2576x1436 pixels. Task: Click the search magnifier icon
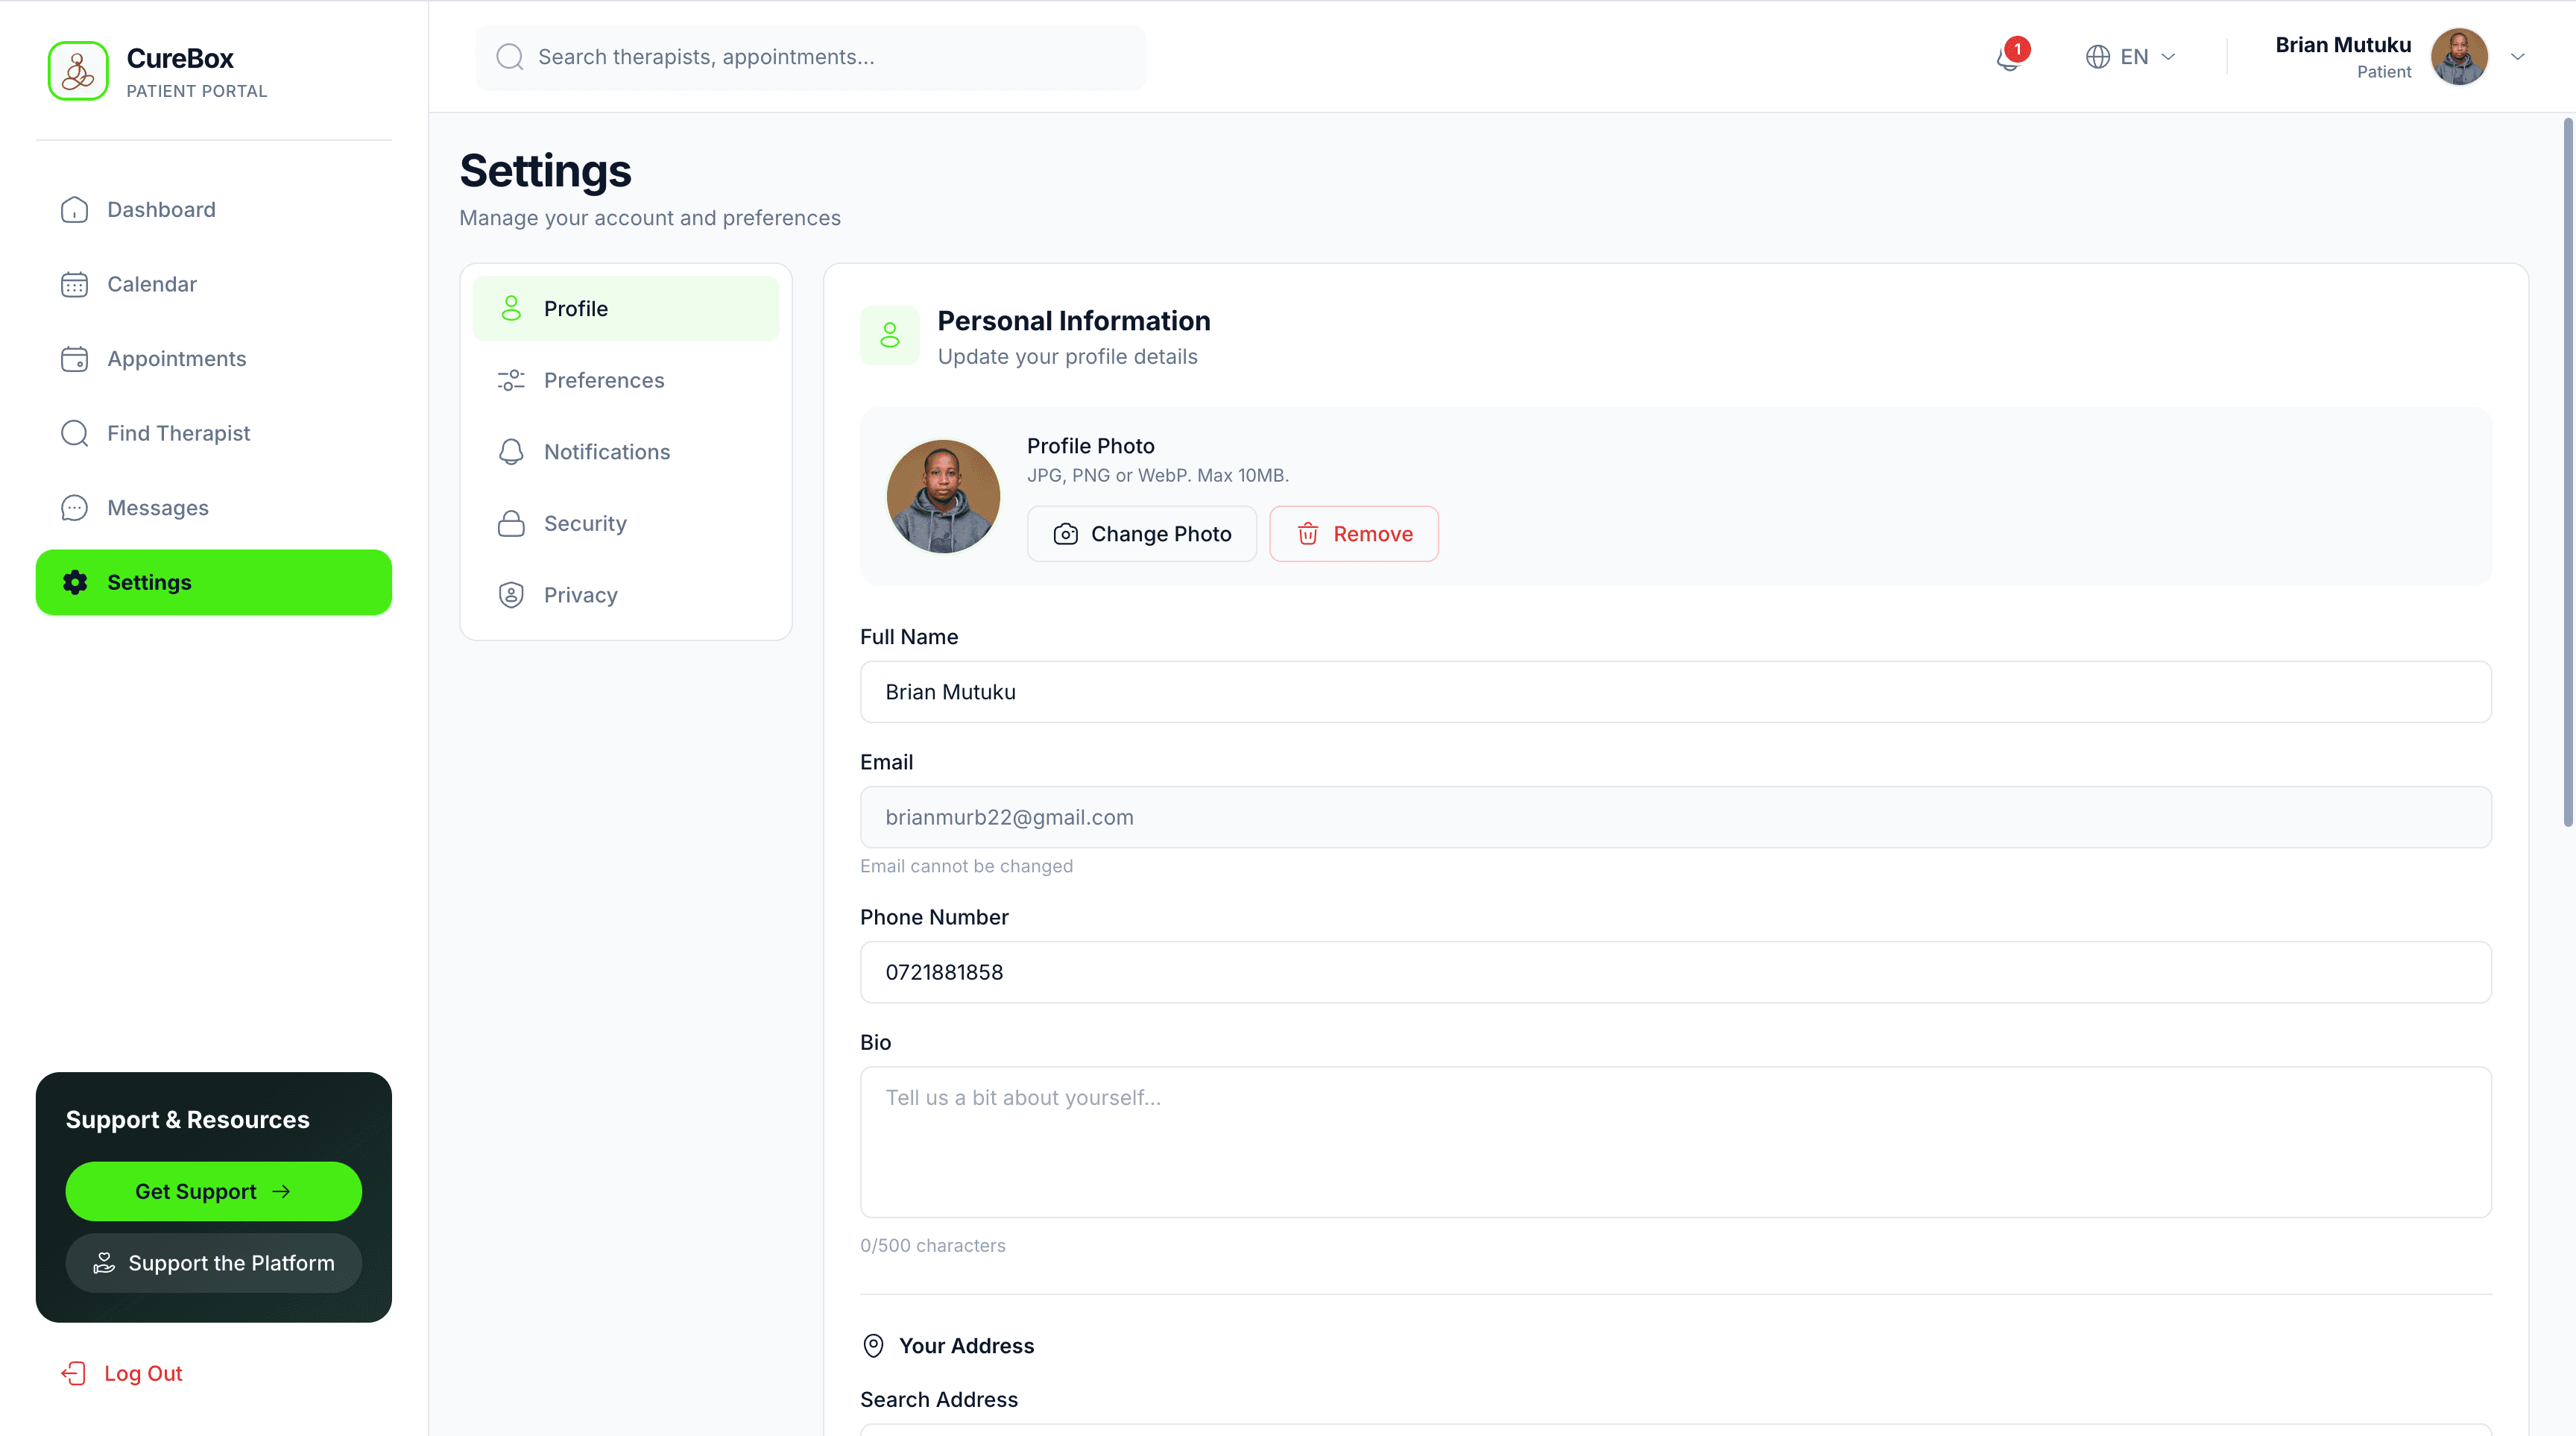click(510, 57)
